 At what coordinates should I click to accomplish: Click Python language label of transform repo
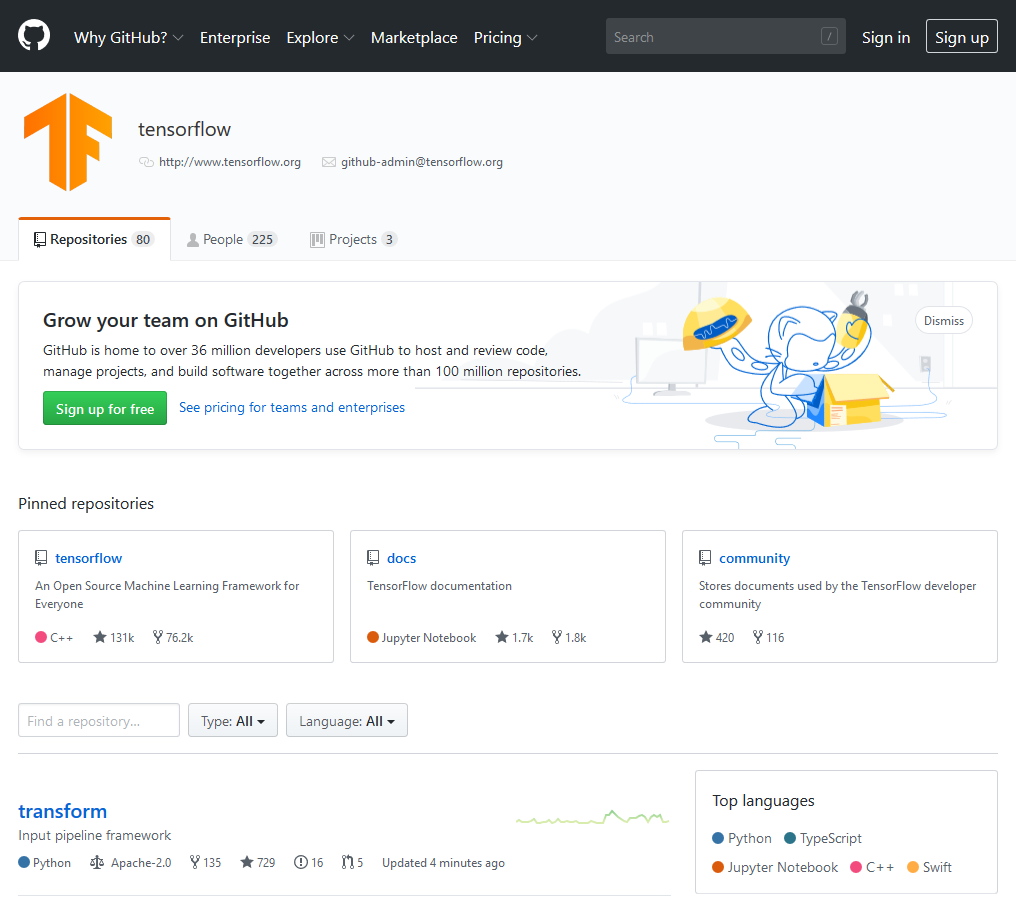point(52,863)
